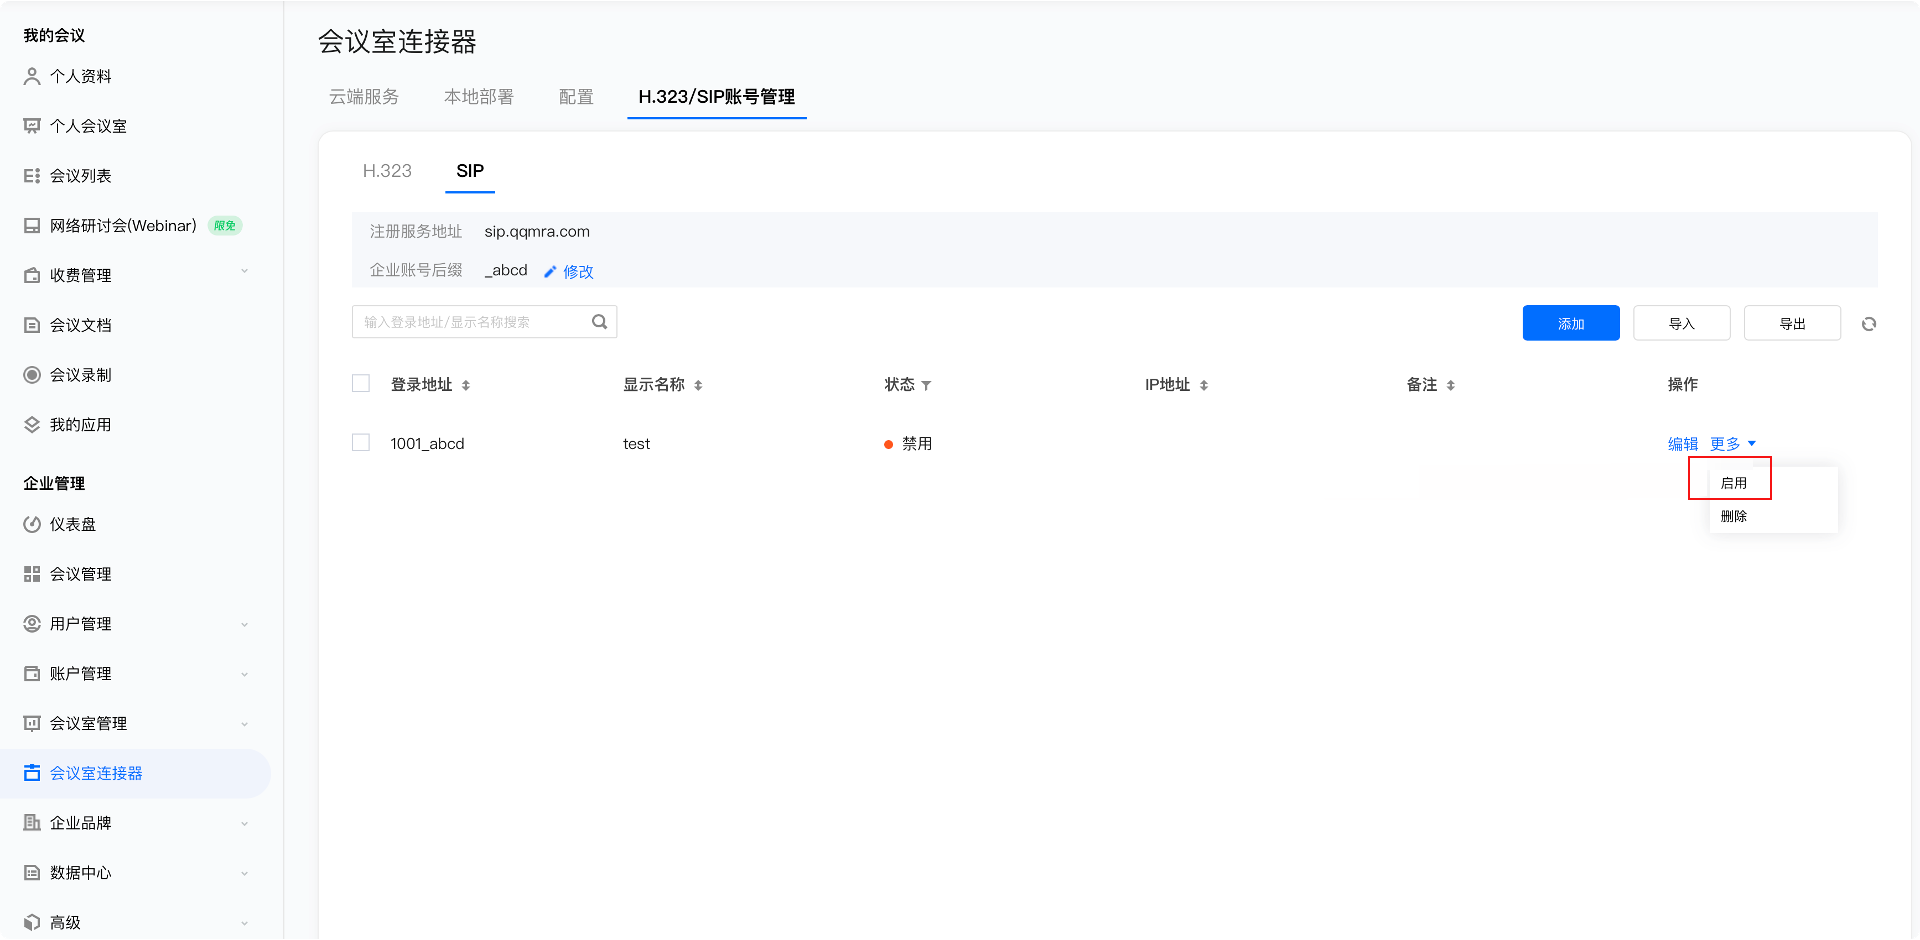Expand the 账户管理 chevron

(244, 675)
